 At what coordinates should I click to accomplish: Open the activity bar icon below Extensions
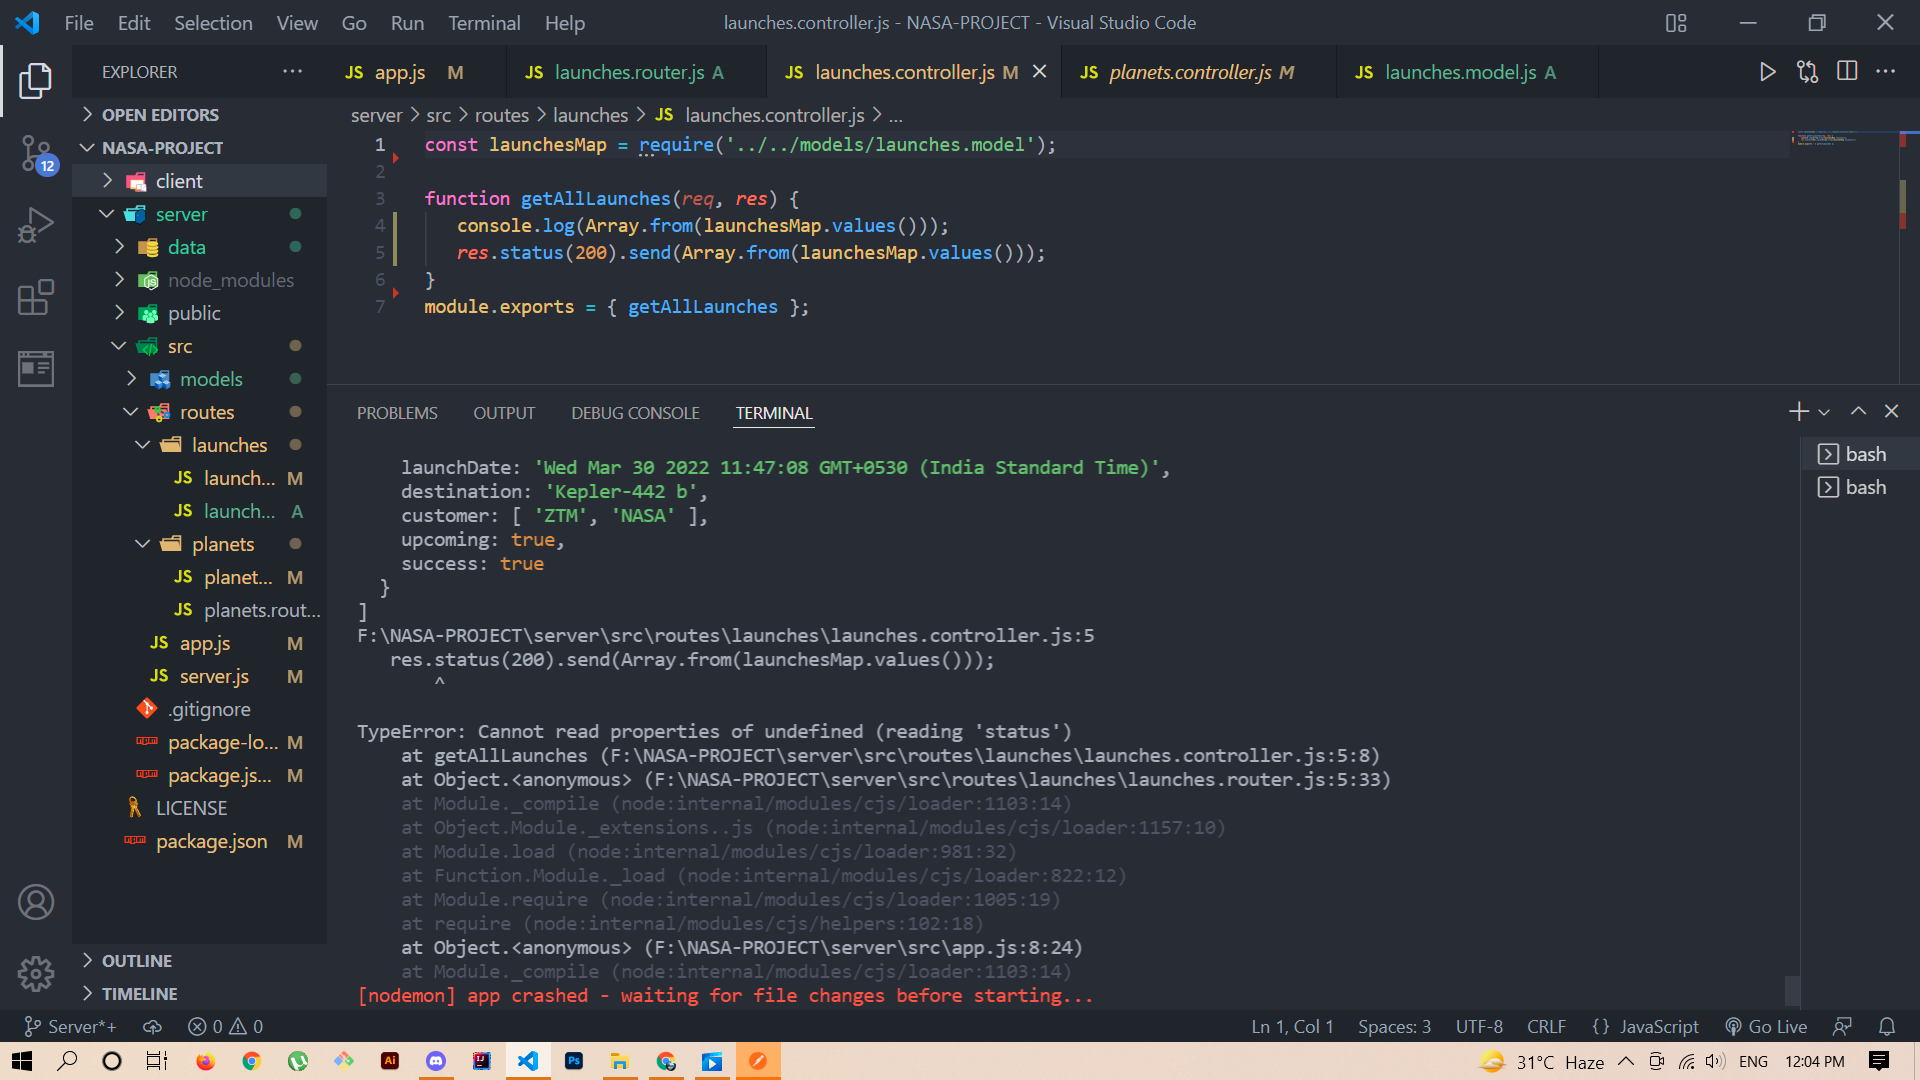click(35, 369)
